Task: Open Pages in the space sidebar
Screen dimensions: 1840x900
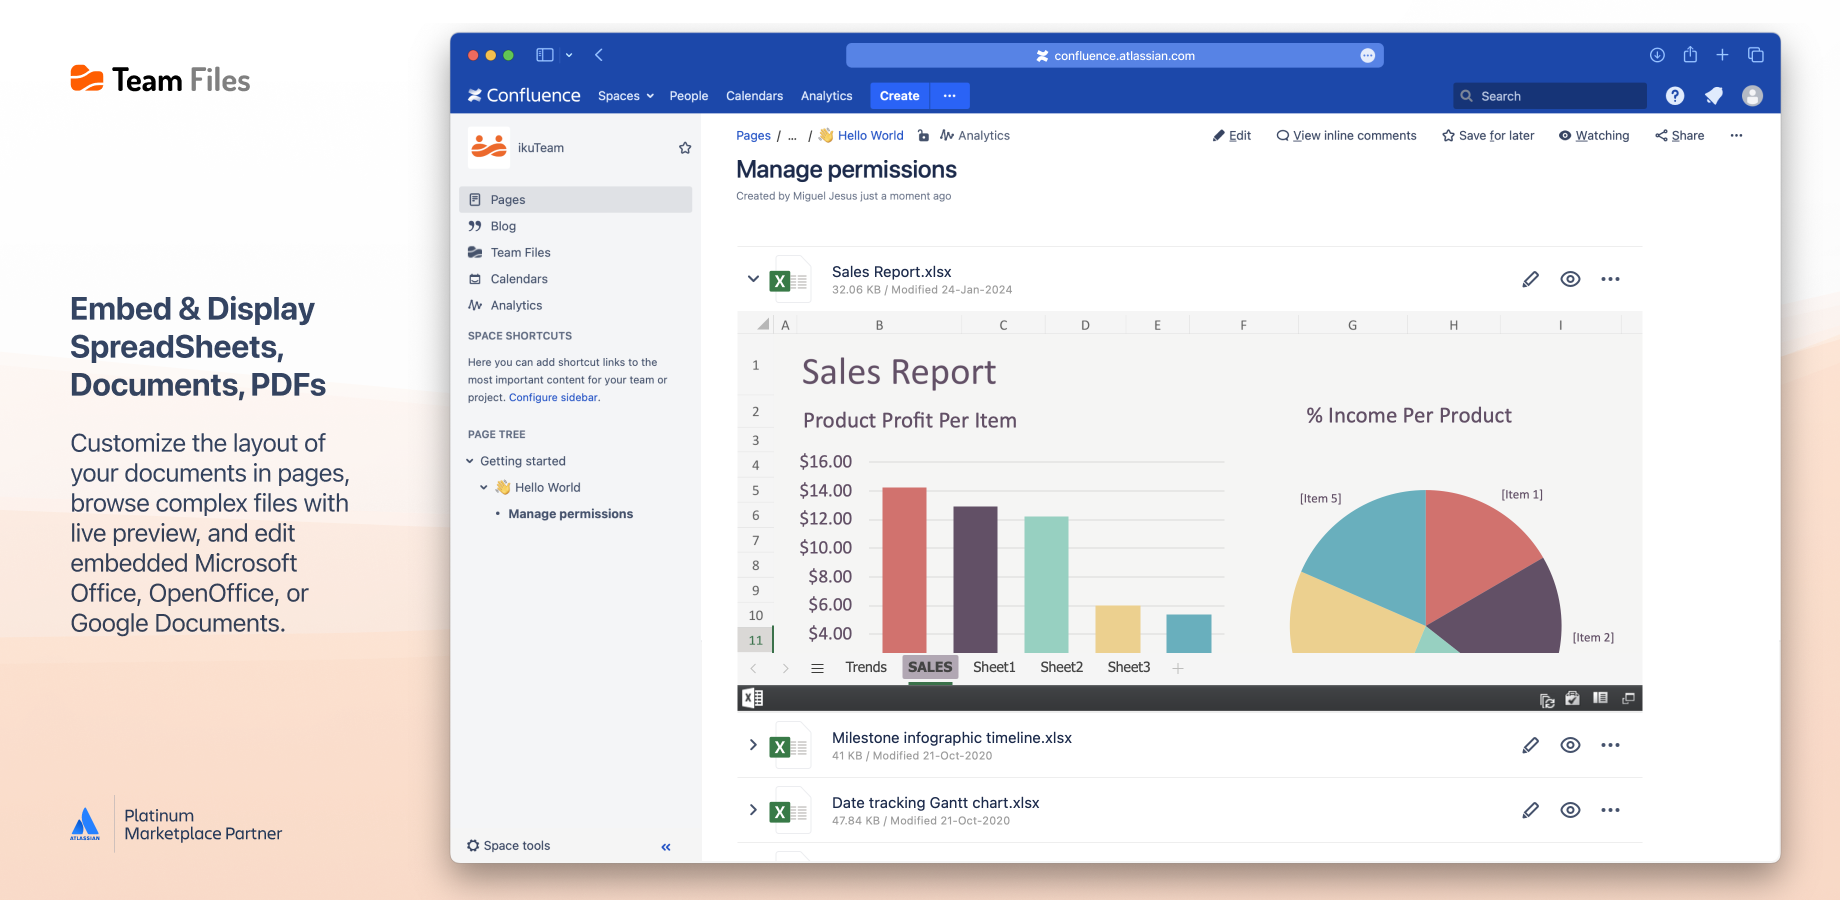Action: tap(576, 200)
